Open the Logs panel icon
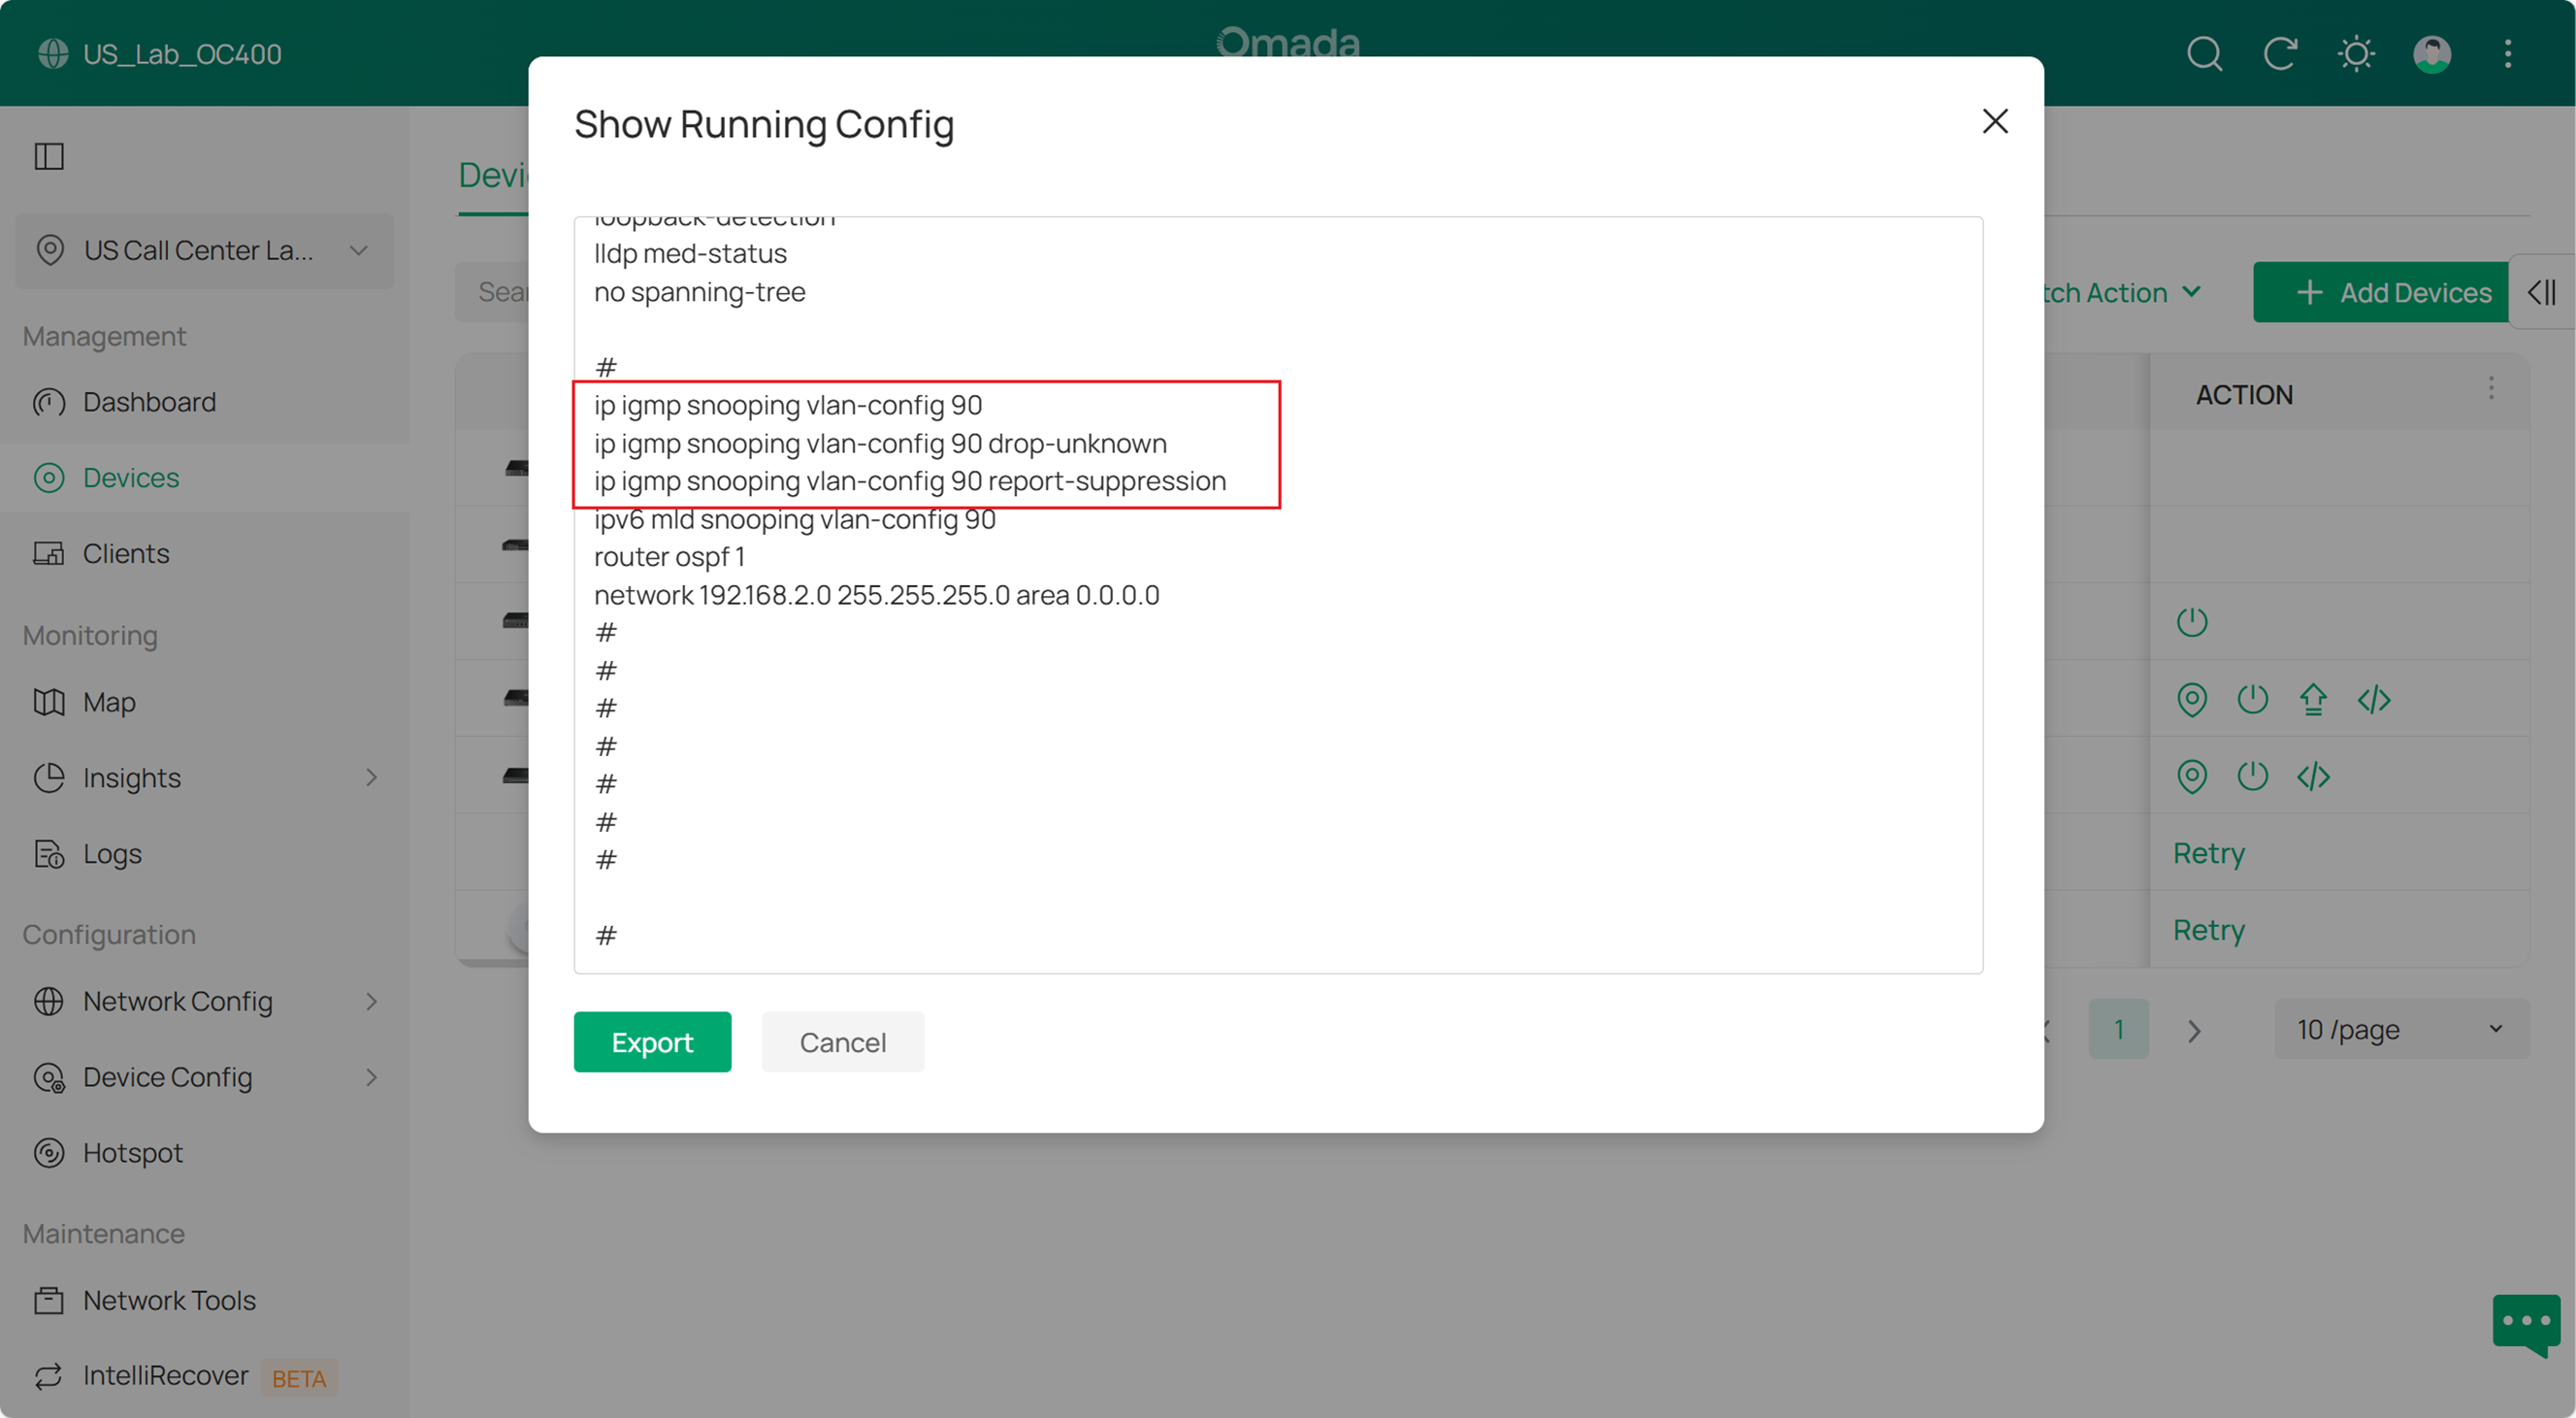Viewport: 2576px width, 1418px height. click(49, 853)
